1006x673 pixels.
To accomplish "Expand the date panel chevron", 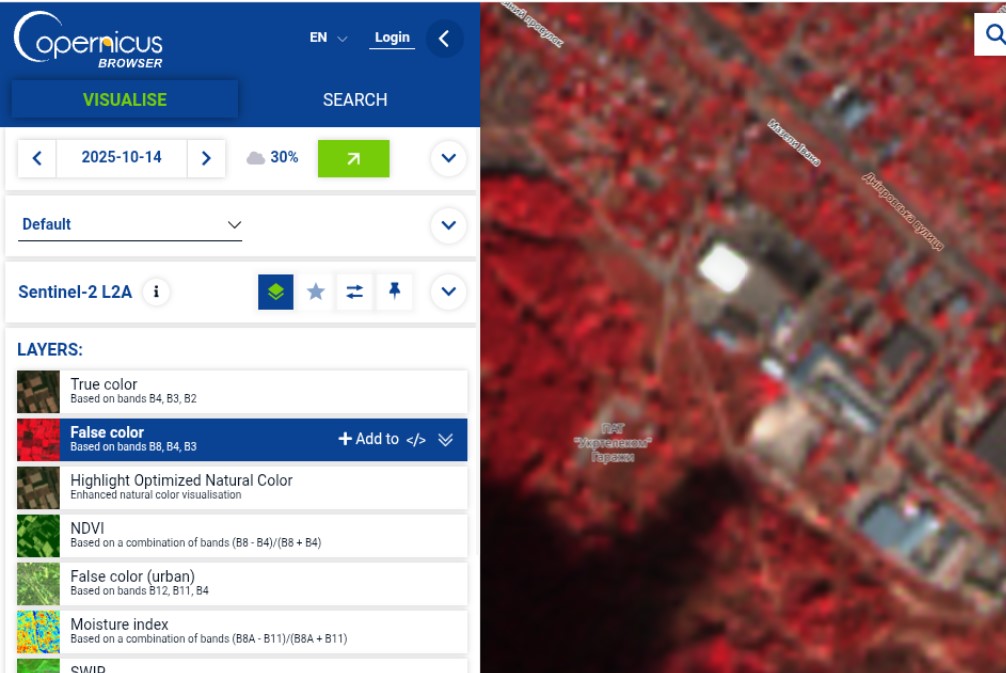I will click(448, 158).
